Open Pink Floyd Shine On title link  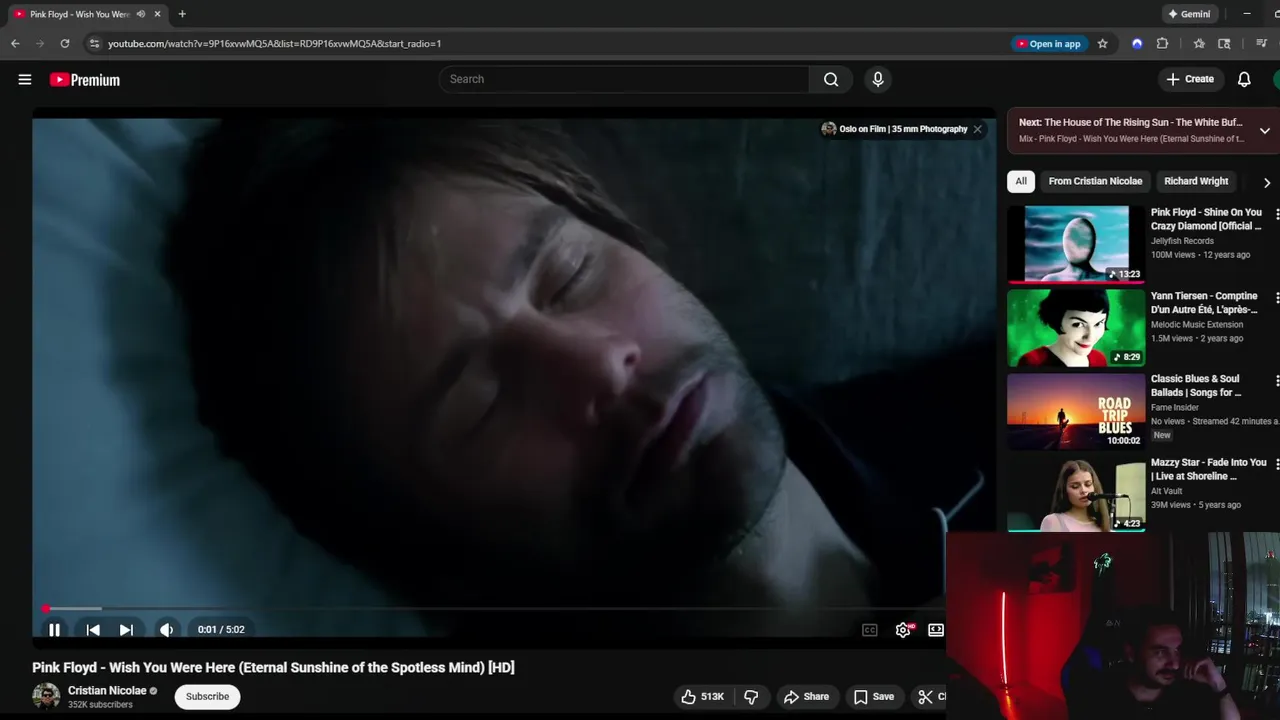click(x=1206, y=219)
